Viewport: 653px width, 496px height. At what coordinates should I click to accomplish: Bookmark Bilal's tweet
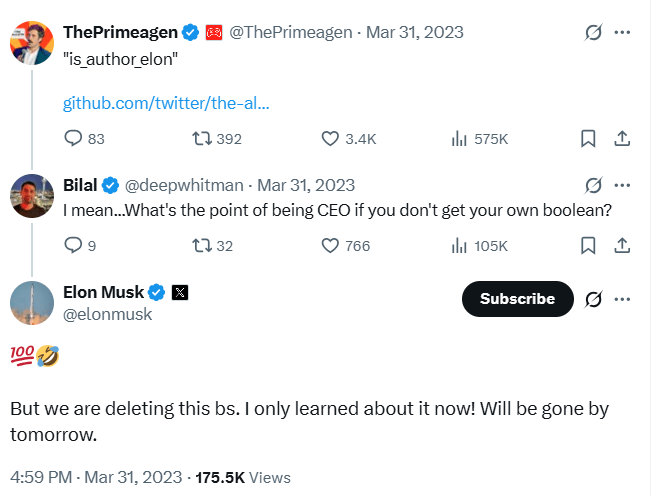[590, 245]
